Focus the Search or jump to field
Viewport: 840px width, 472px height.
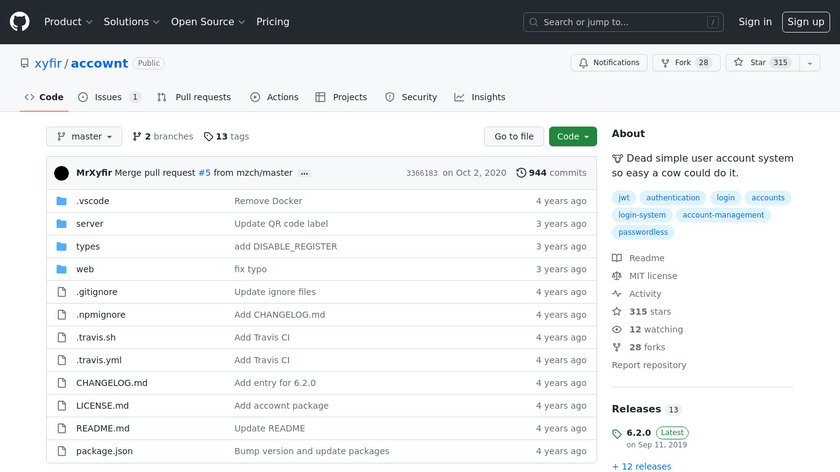coord(623,22)
